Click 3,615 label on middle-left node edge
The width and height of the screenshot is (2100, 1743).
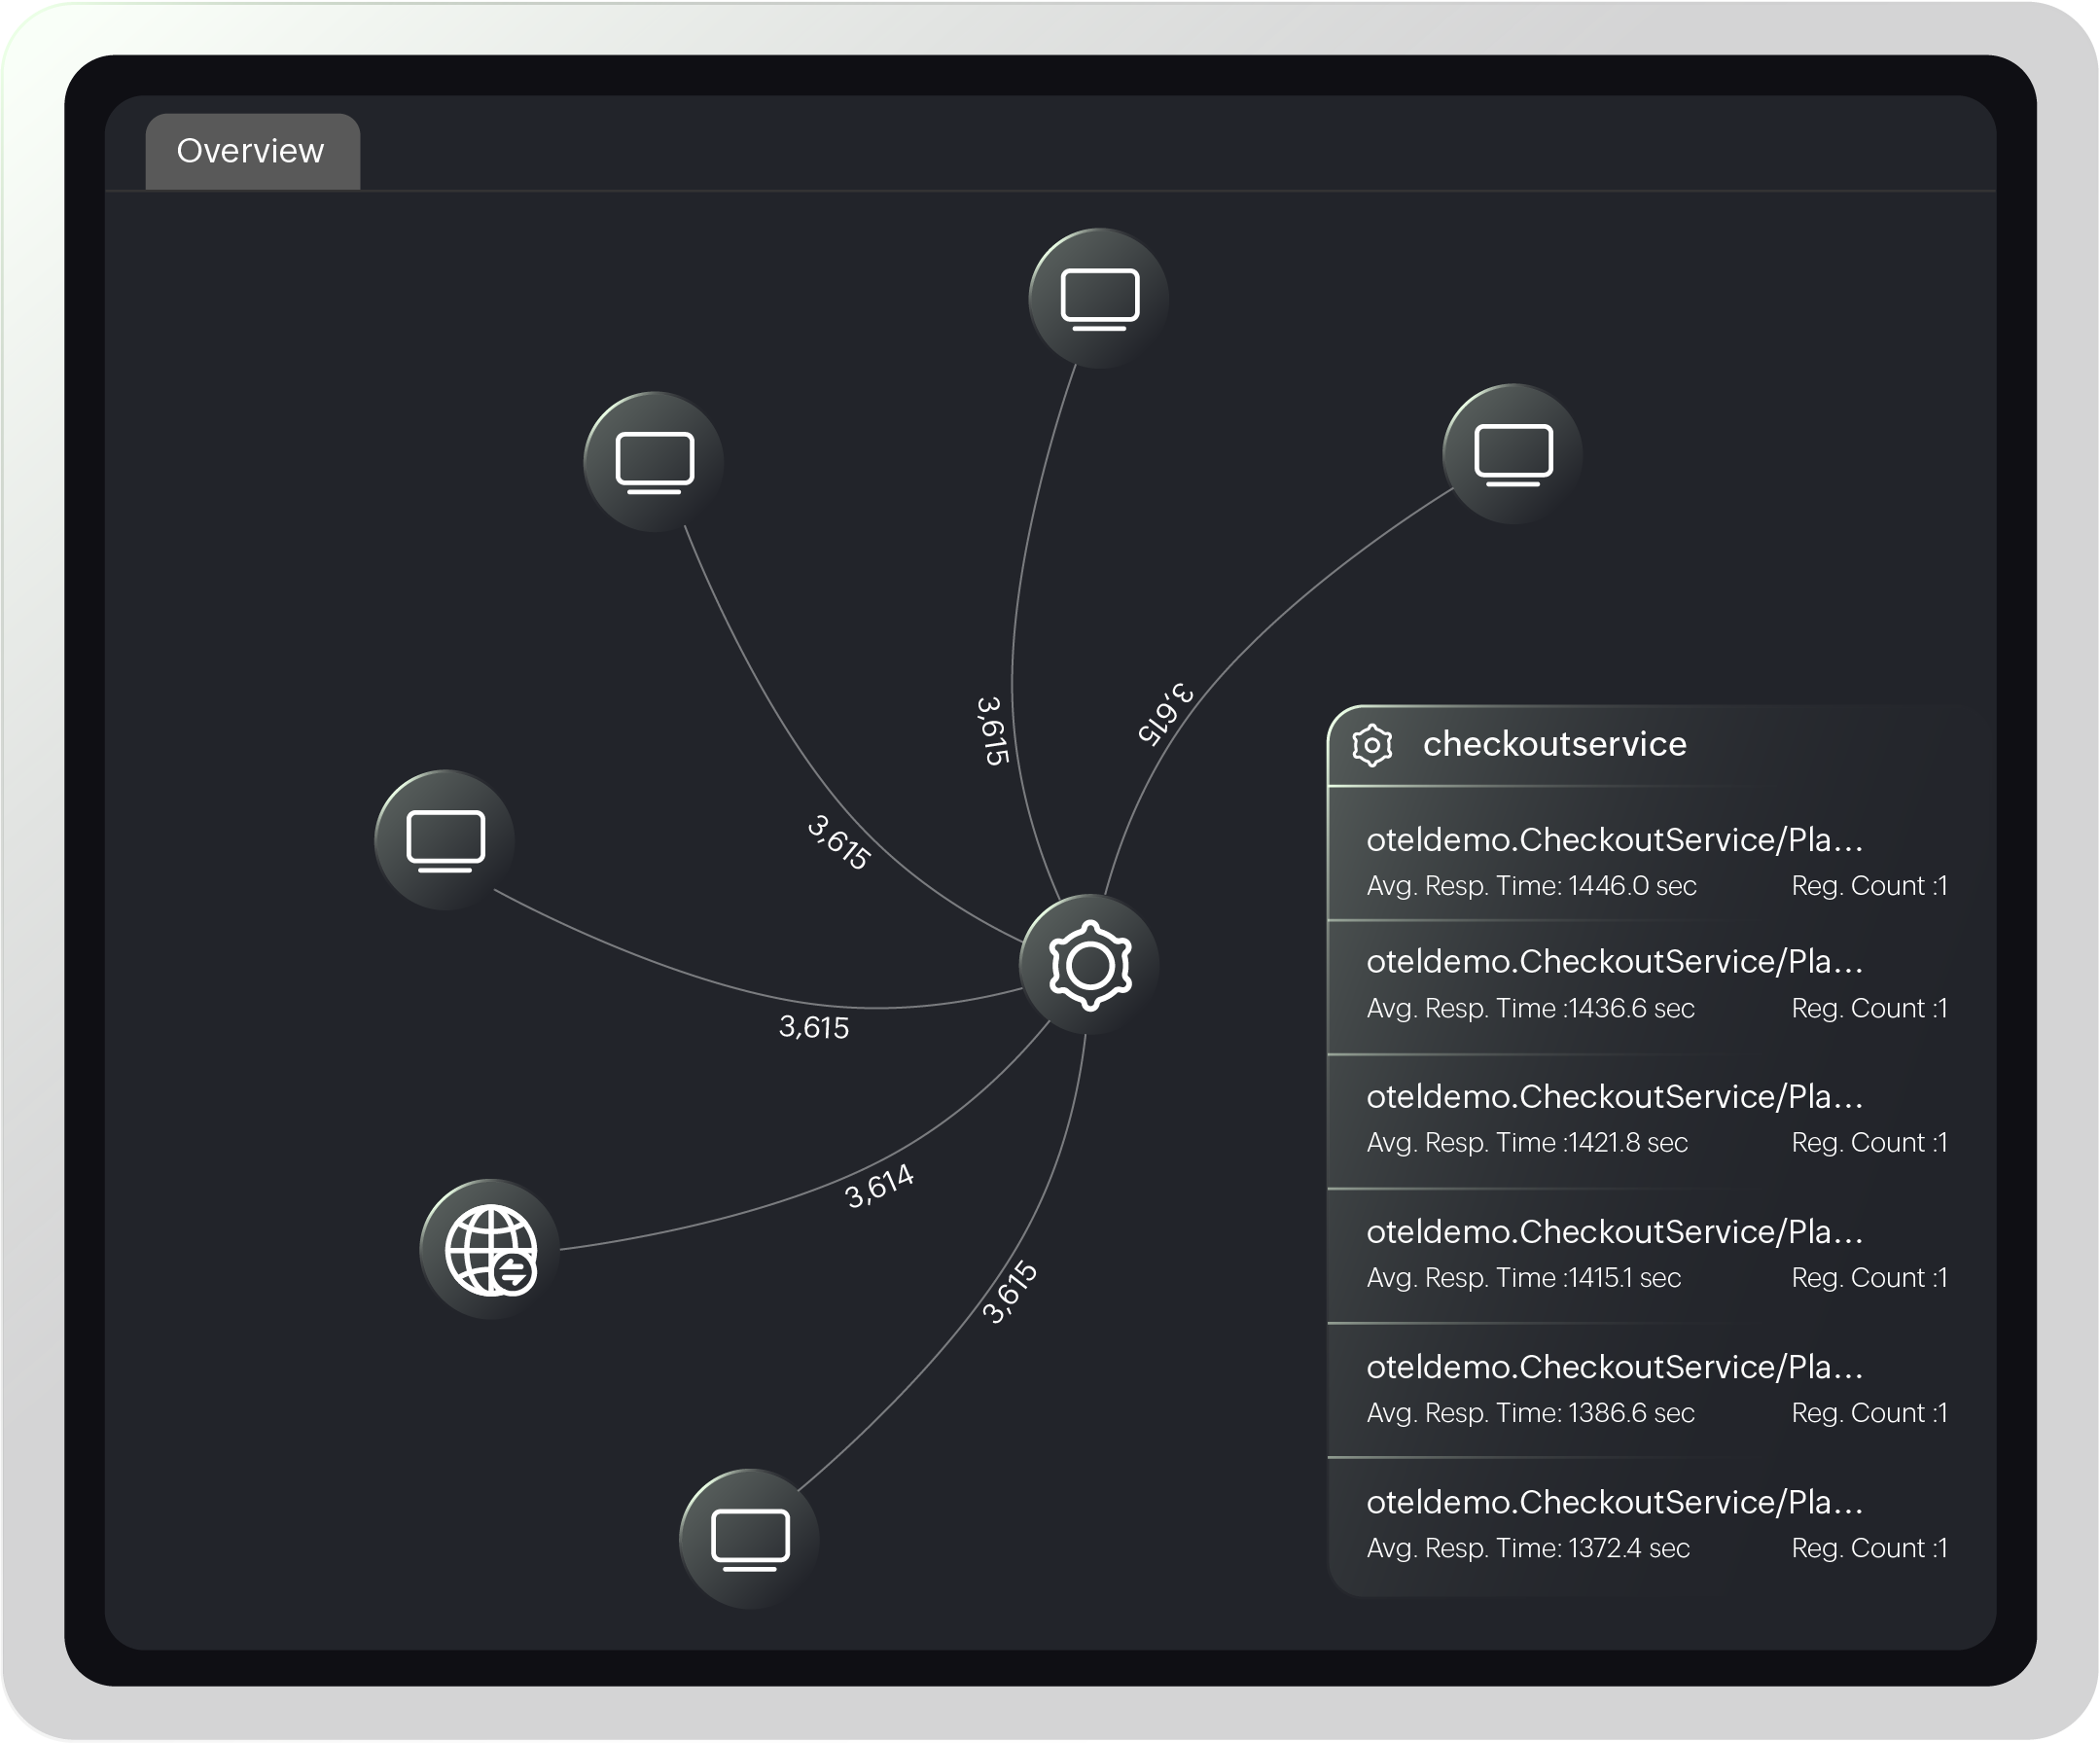[813, 1027]
